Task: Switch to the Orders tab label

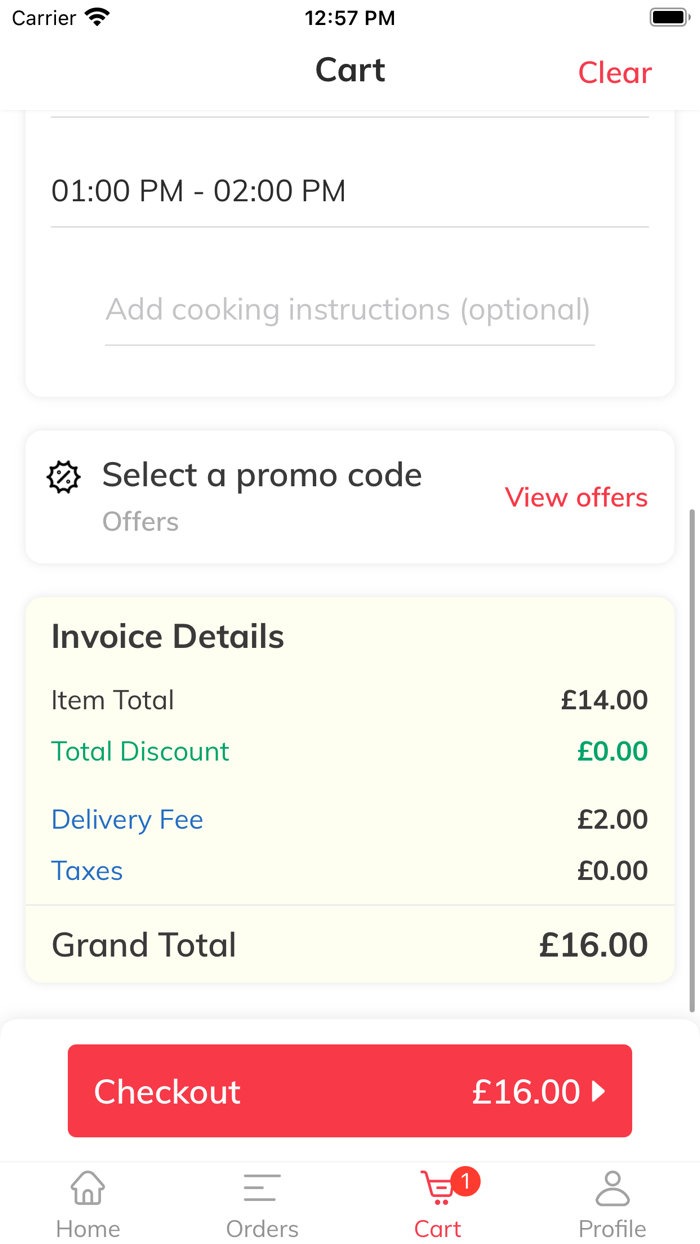Action: [262, 1228]
